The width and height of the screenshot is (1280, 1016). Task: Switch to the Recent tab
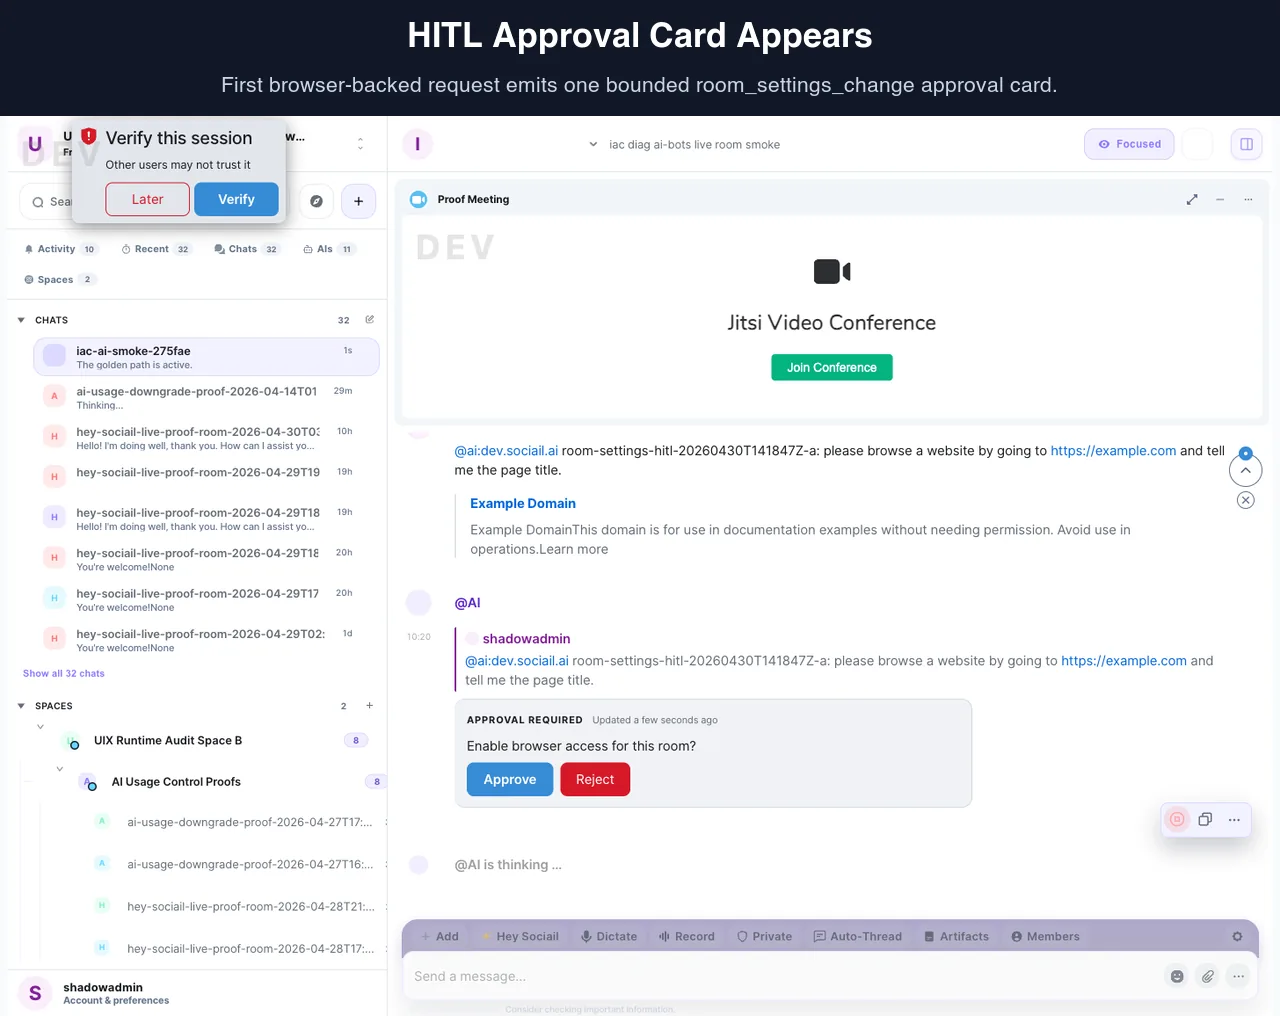pyautogui.click(x=155, y=249)
